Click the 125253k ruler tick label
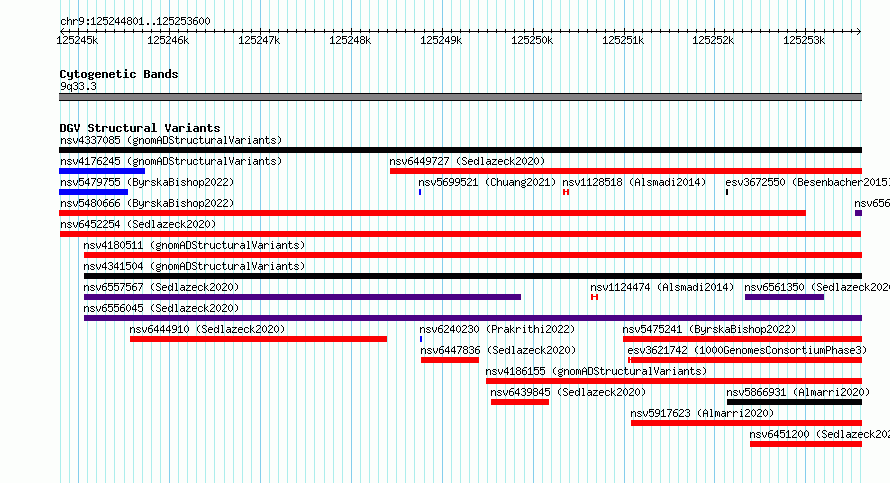890x483 pixels. click(x=804, y=40)
